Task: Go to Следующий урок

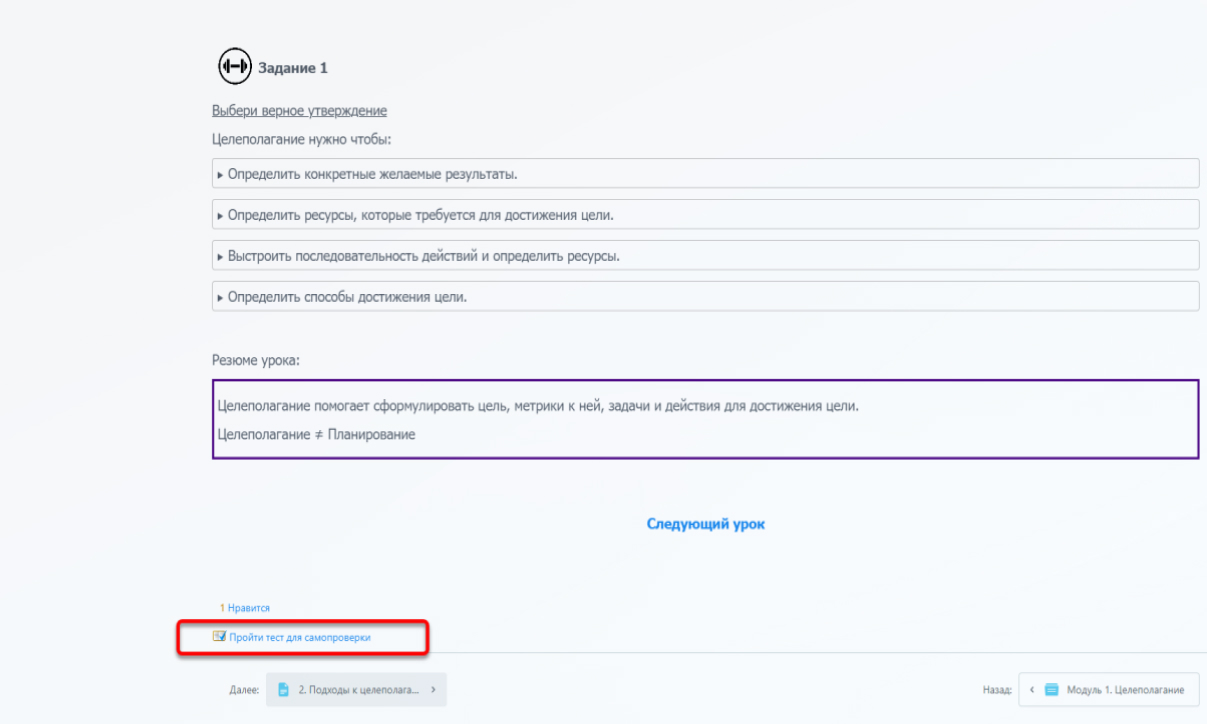Action: pyautogui.click(x=705, y=524)
